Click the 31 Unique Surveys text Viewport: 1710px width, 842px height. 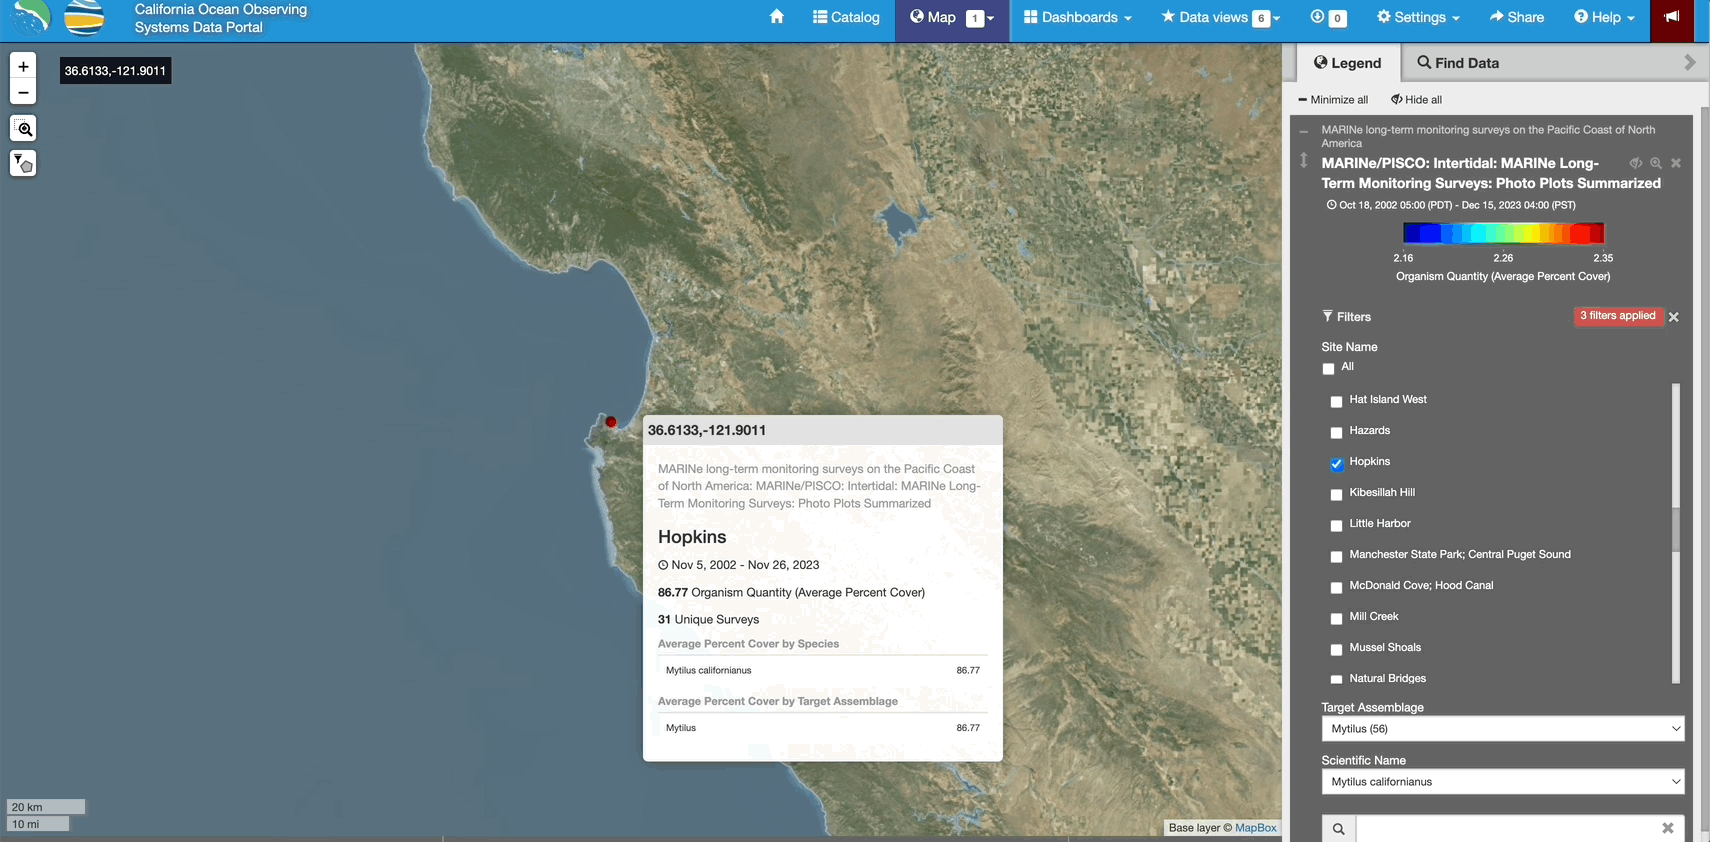coord(708,619)
